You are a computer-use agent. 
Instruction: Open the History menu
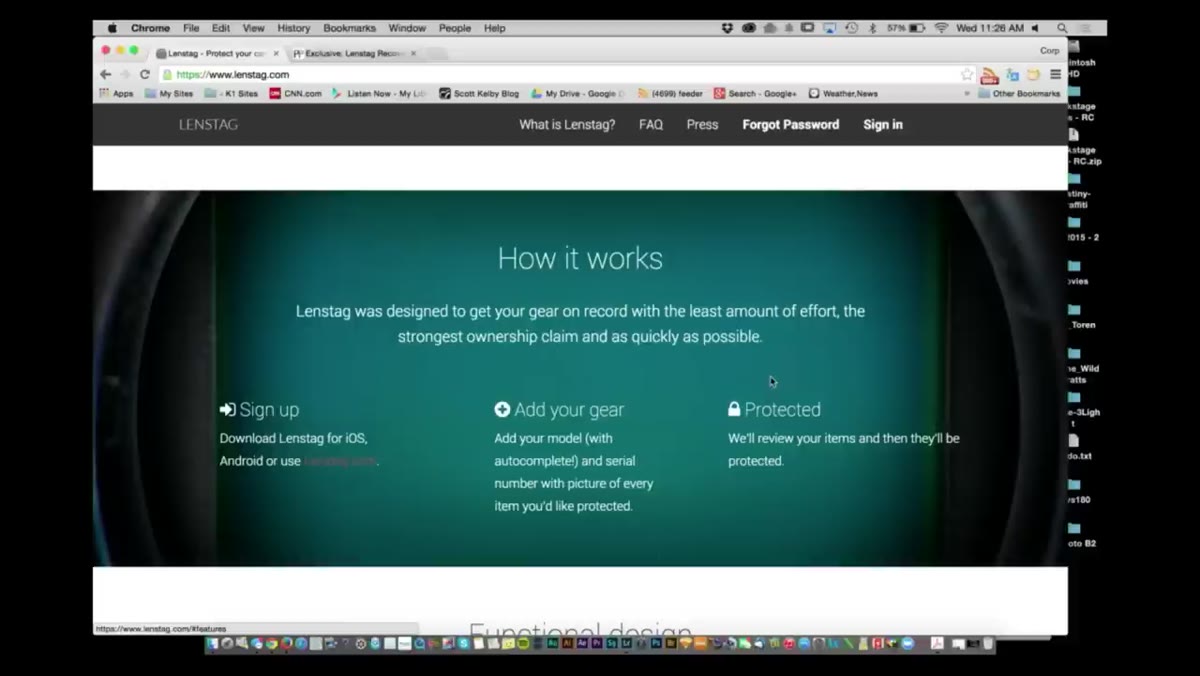point(294,28)
